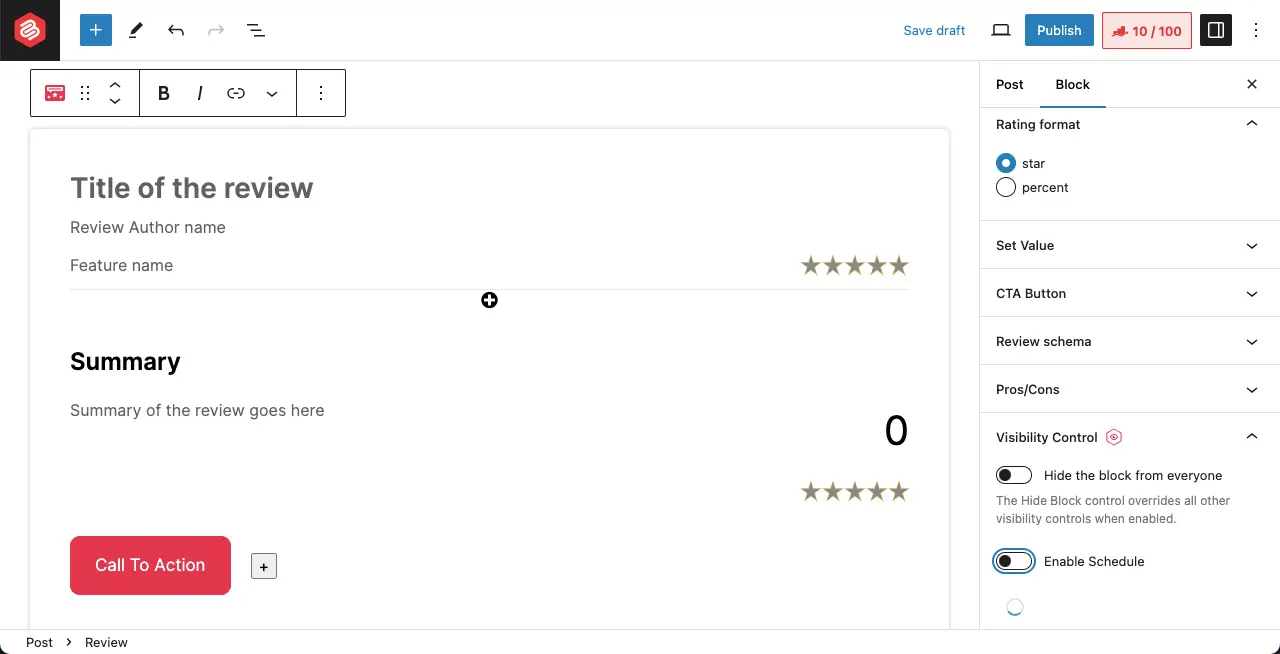
Task: Select Post in the bottom breadcrumb
Action: tap(39, 642)
